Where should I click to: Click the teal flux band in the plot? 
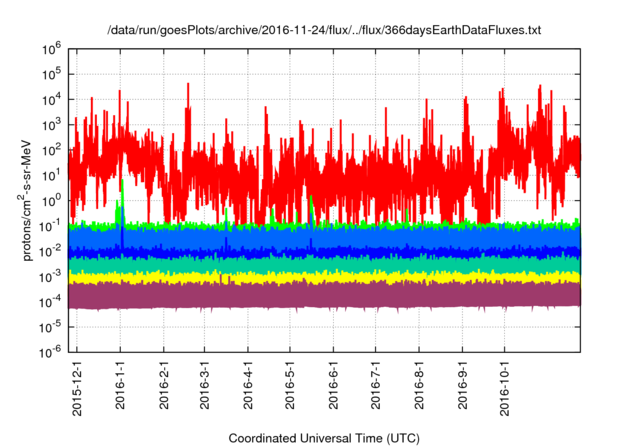tap(324, 264)
